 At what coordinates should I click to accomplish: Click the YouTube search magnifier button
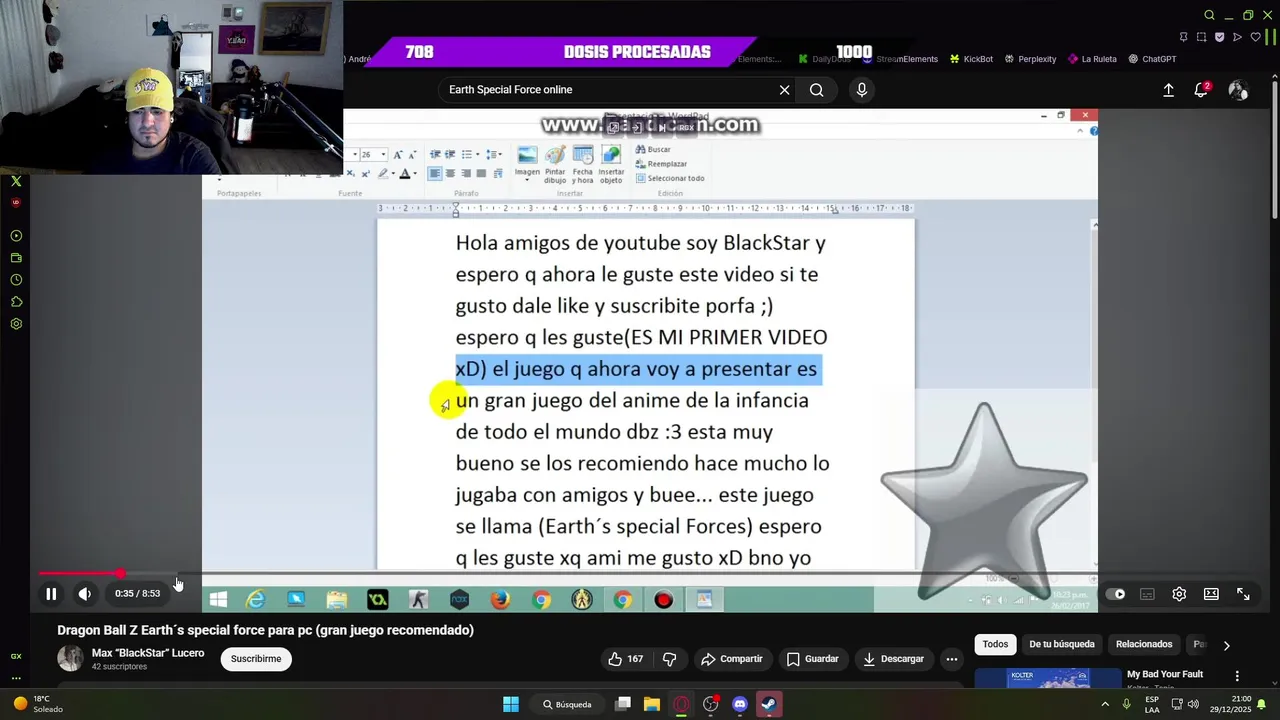816,90
